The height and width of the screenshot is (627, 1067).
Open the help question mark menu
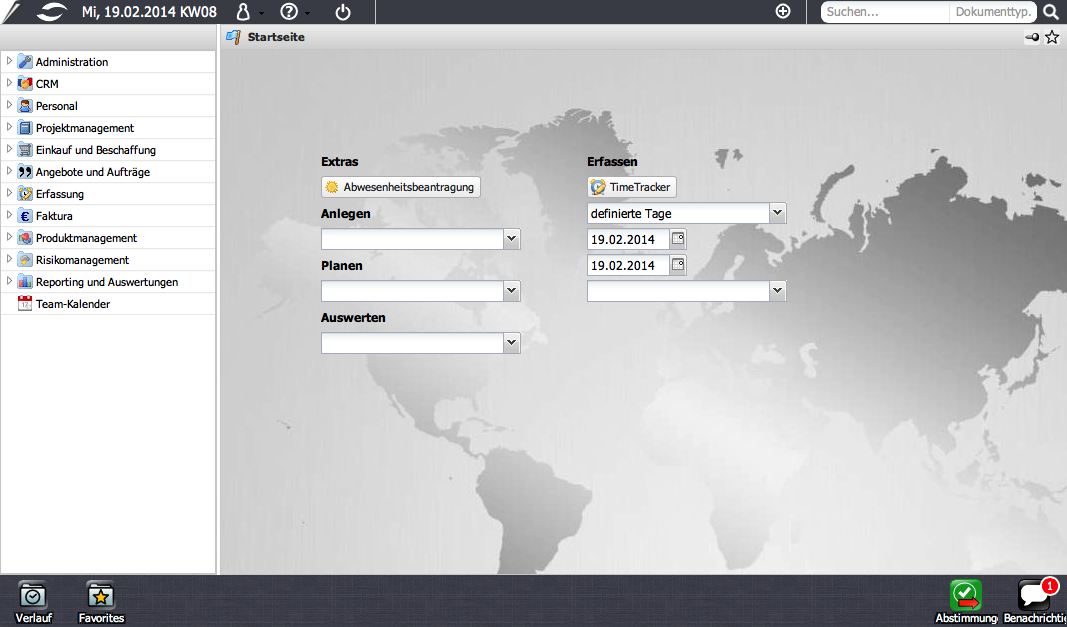[289, 12]
